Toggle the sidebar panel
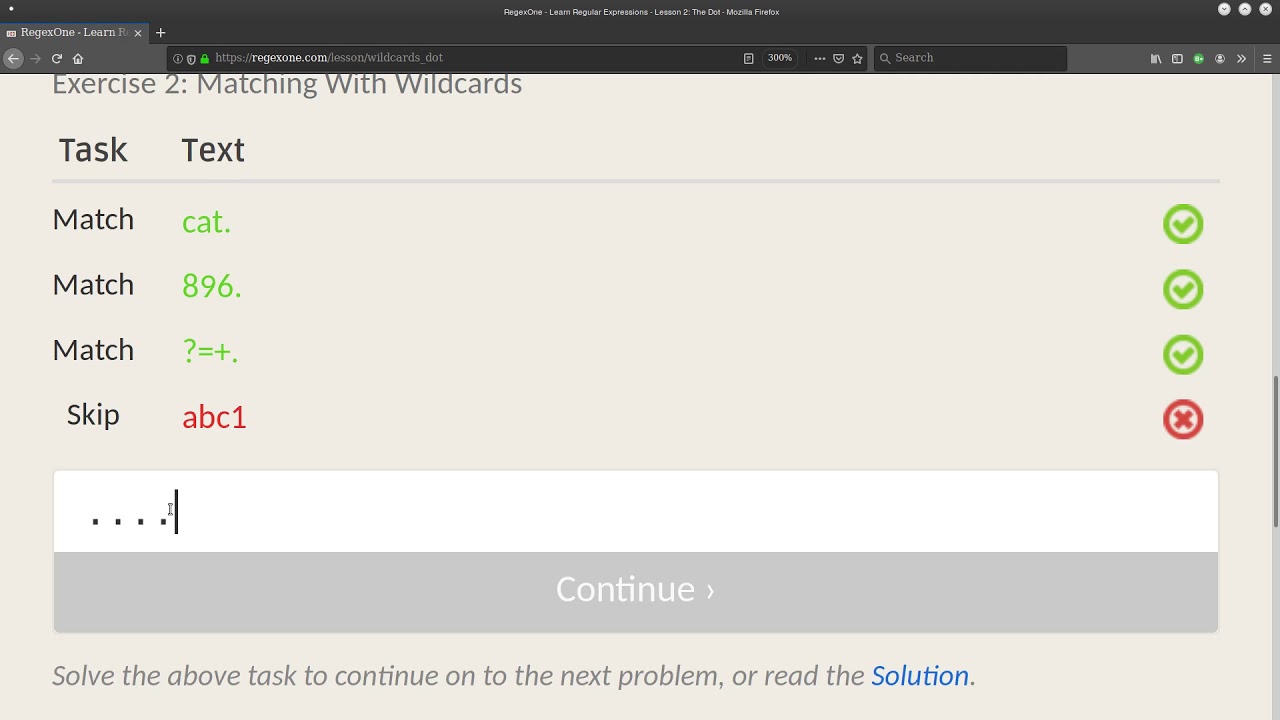 (x=1177, y=59)
